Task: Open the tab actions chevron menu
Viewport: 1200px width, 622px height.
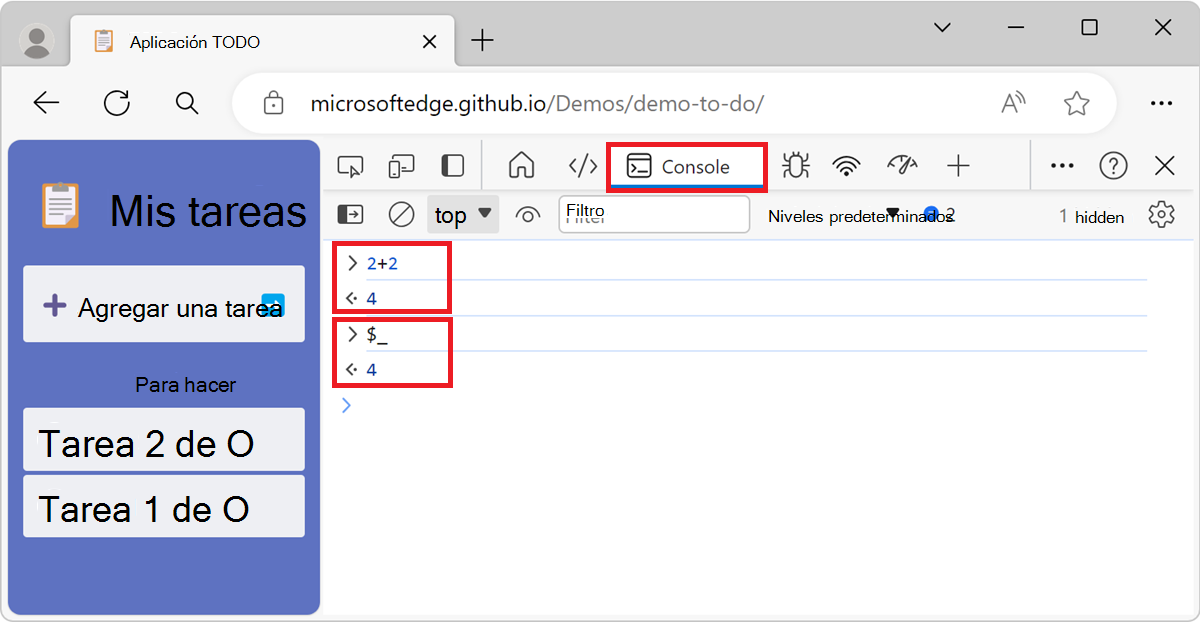Action: (942, 28)
